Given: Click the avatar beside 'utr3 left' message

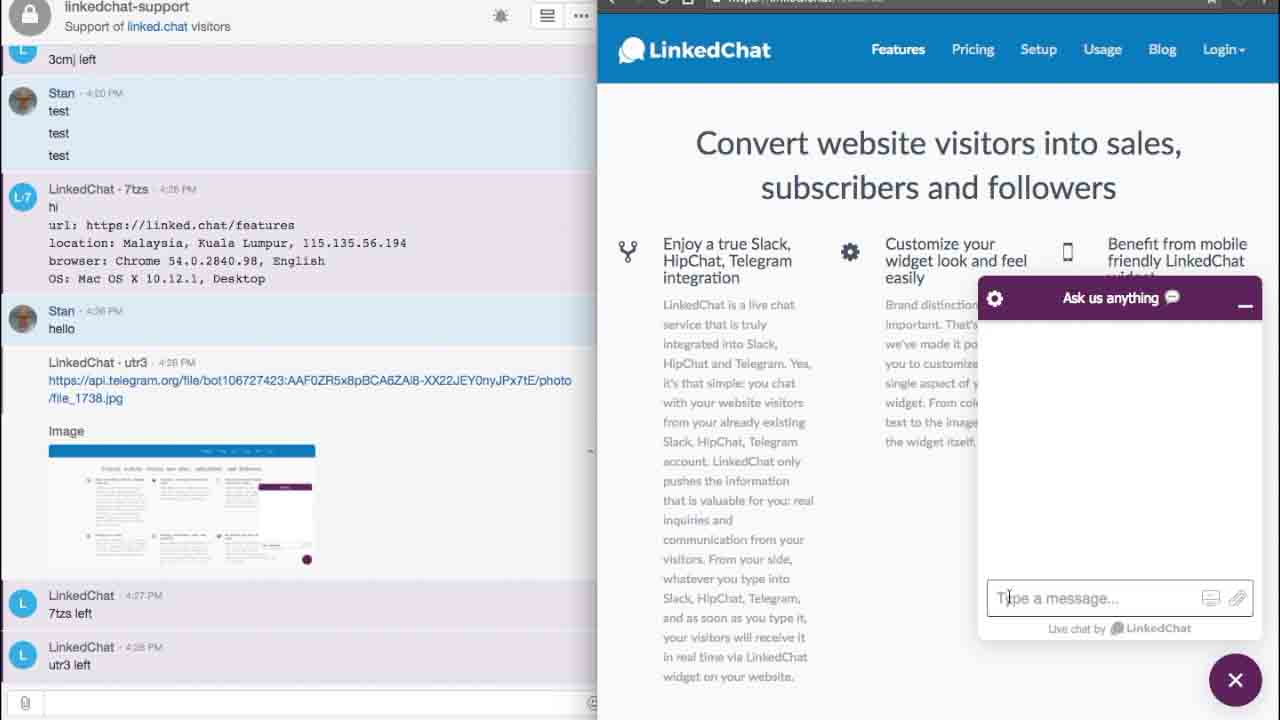Looking at the screenshot, I should click(23, 655).
